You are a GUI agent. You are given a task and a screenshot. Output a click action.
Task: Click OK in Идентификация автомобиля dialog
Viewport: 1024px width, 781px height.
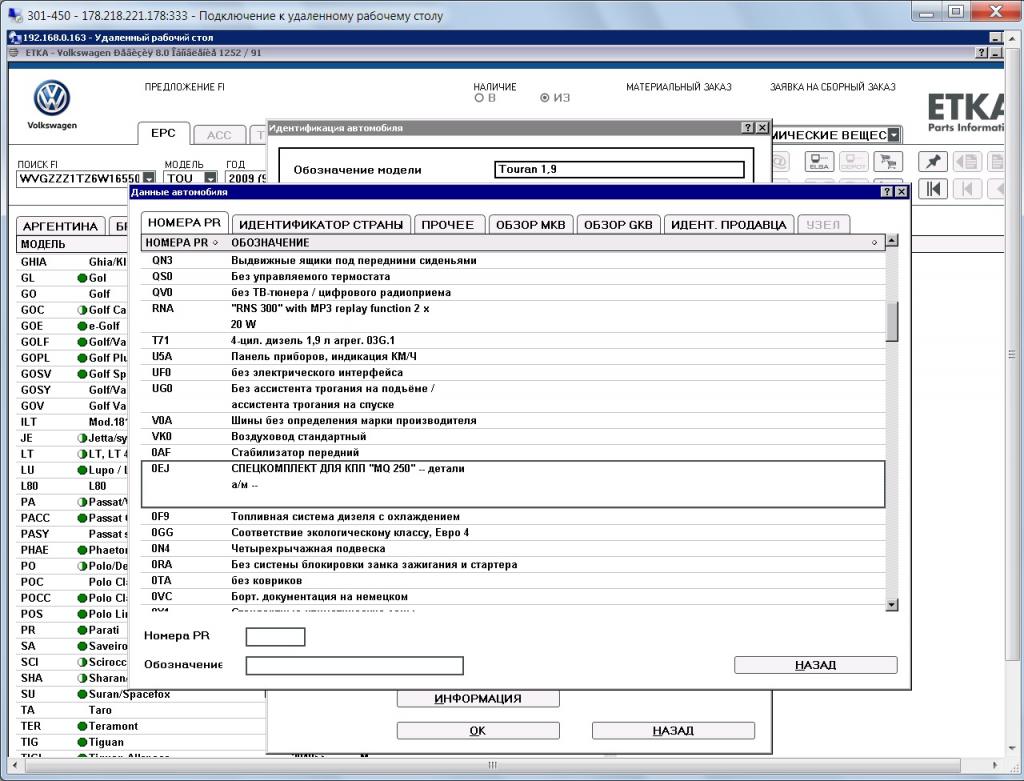(478, 730)
